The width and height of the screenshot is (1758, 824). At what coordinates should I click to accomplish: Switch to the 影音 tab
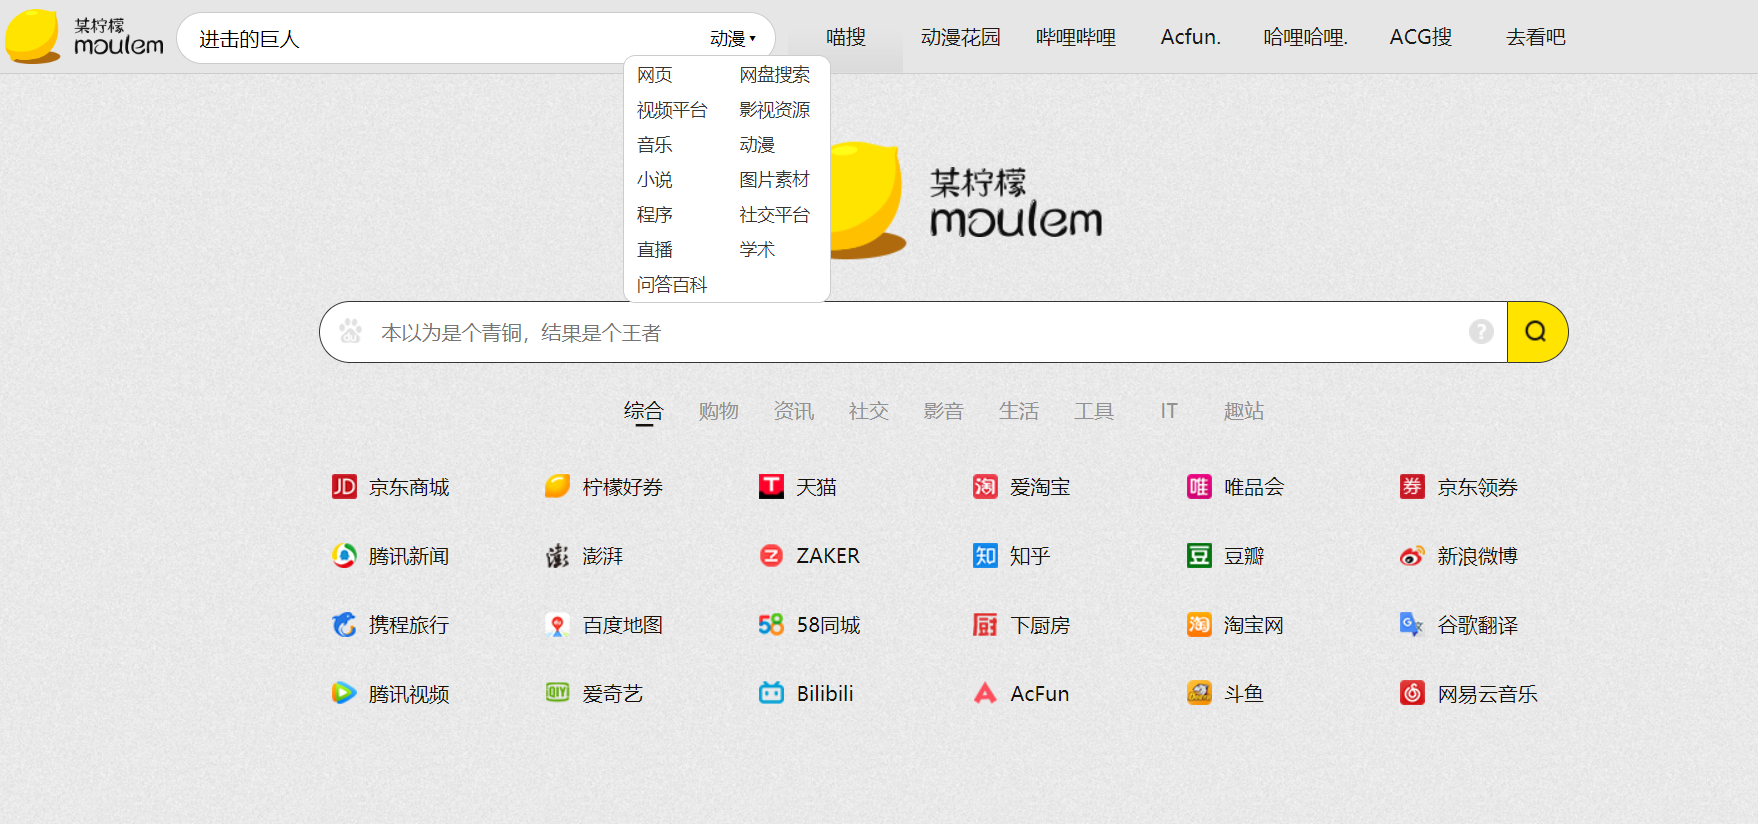point(944,411)
